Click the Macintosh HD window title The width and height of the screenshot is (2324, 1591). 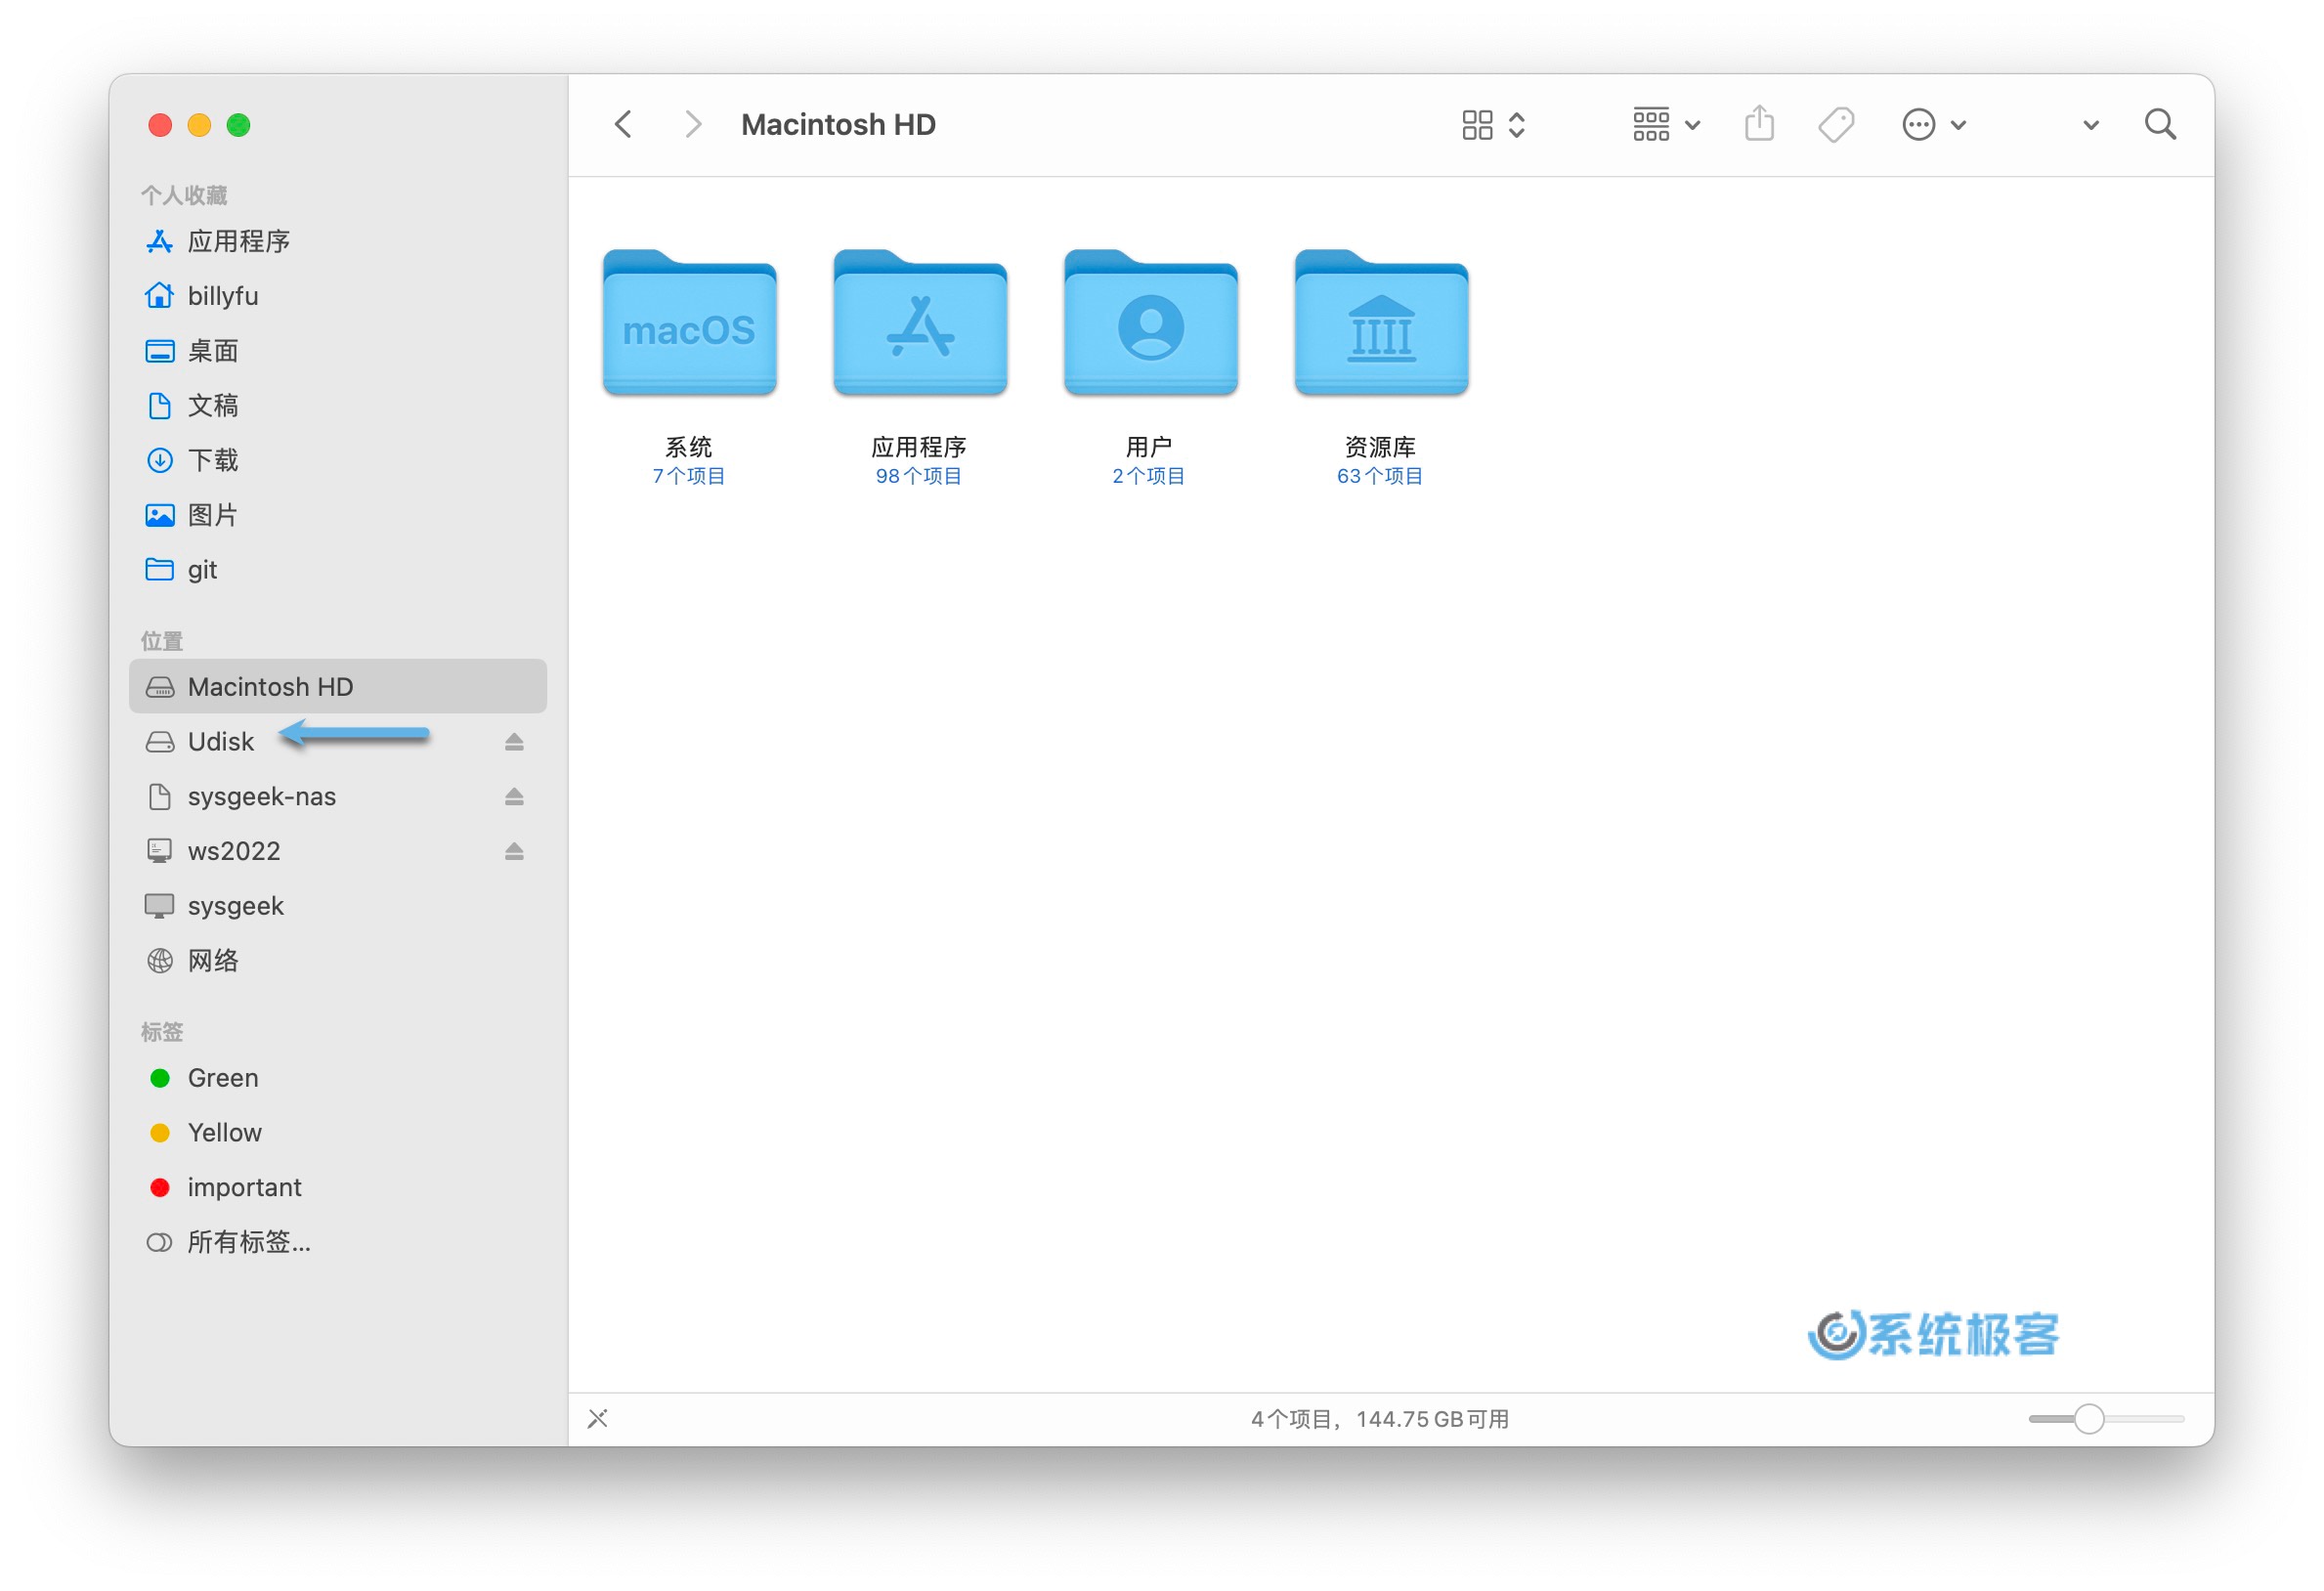pyautogui.click(x=838, y=125)
